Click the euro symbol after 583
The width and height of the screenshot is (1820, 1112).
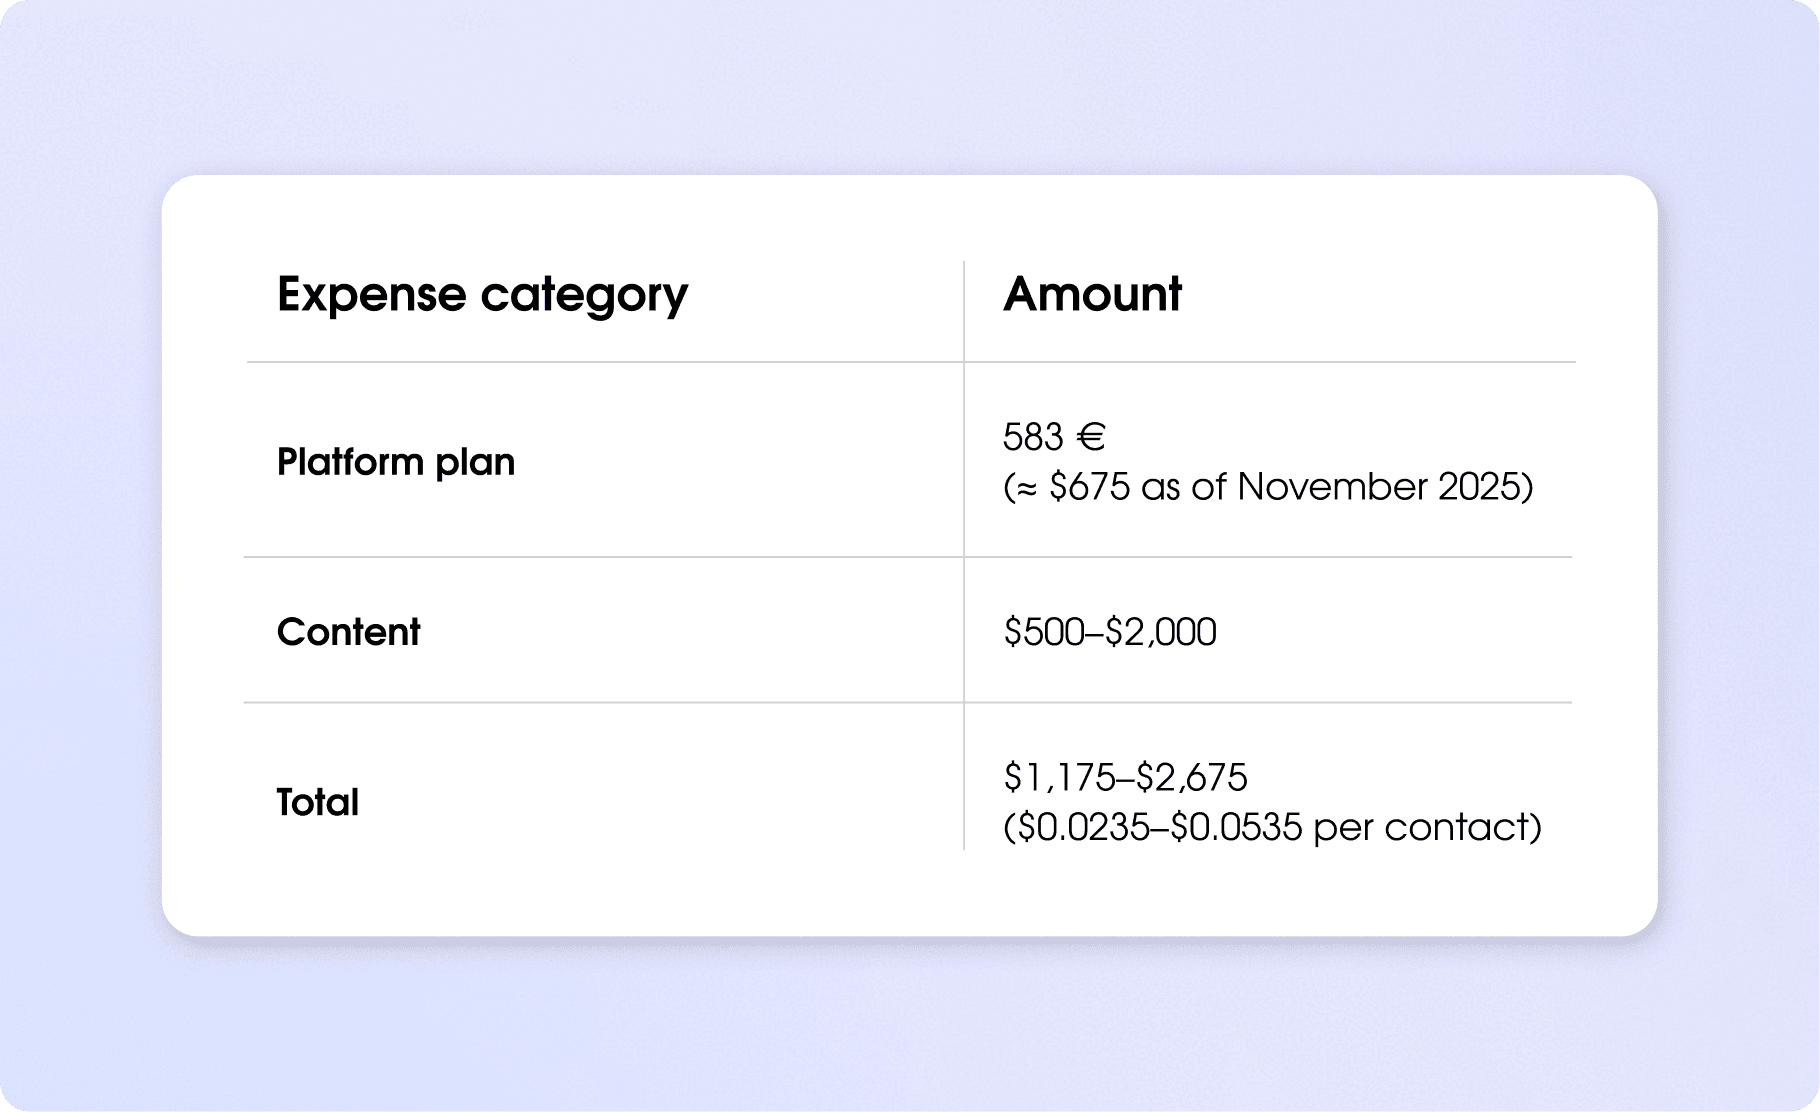(1090, 437)
